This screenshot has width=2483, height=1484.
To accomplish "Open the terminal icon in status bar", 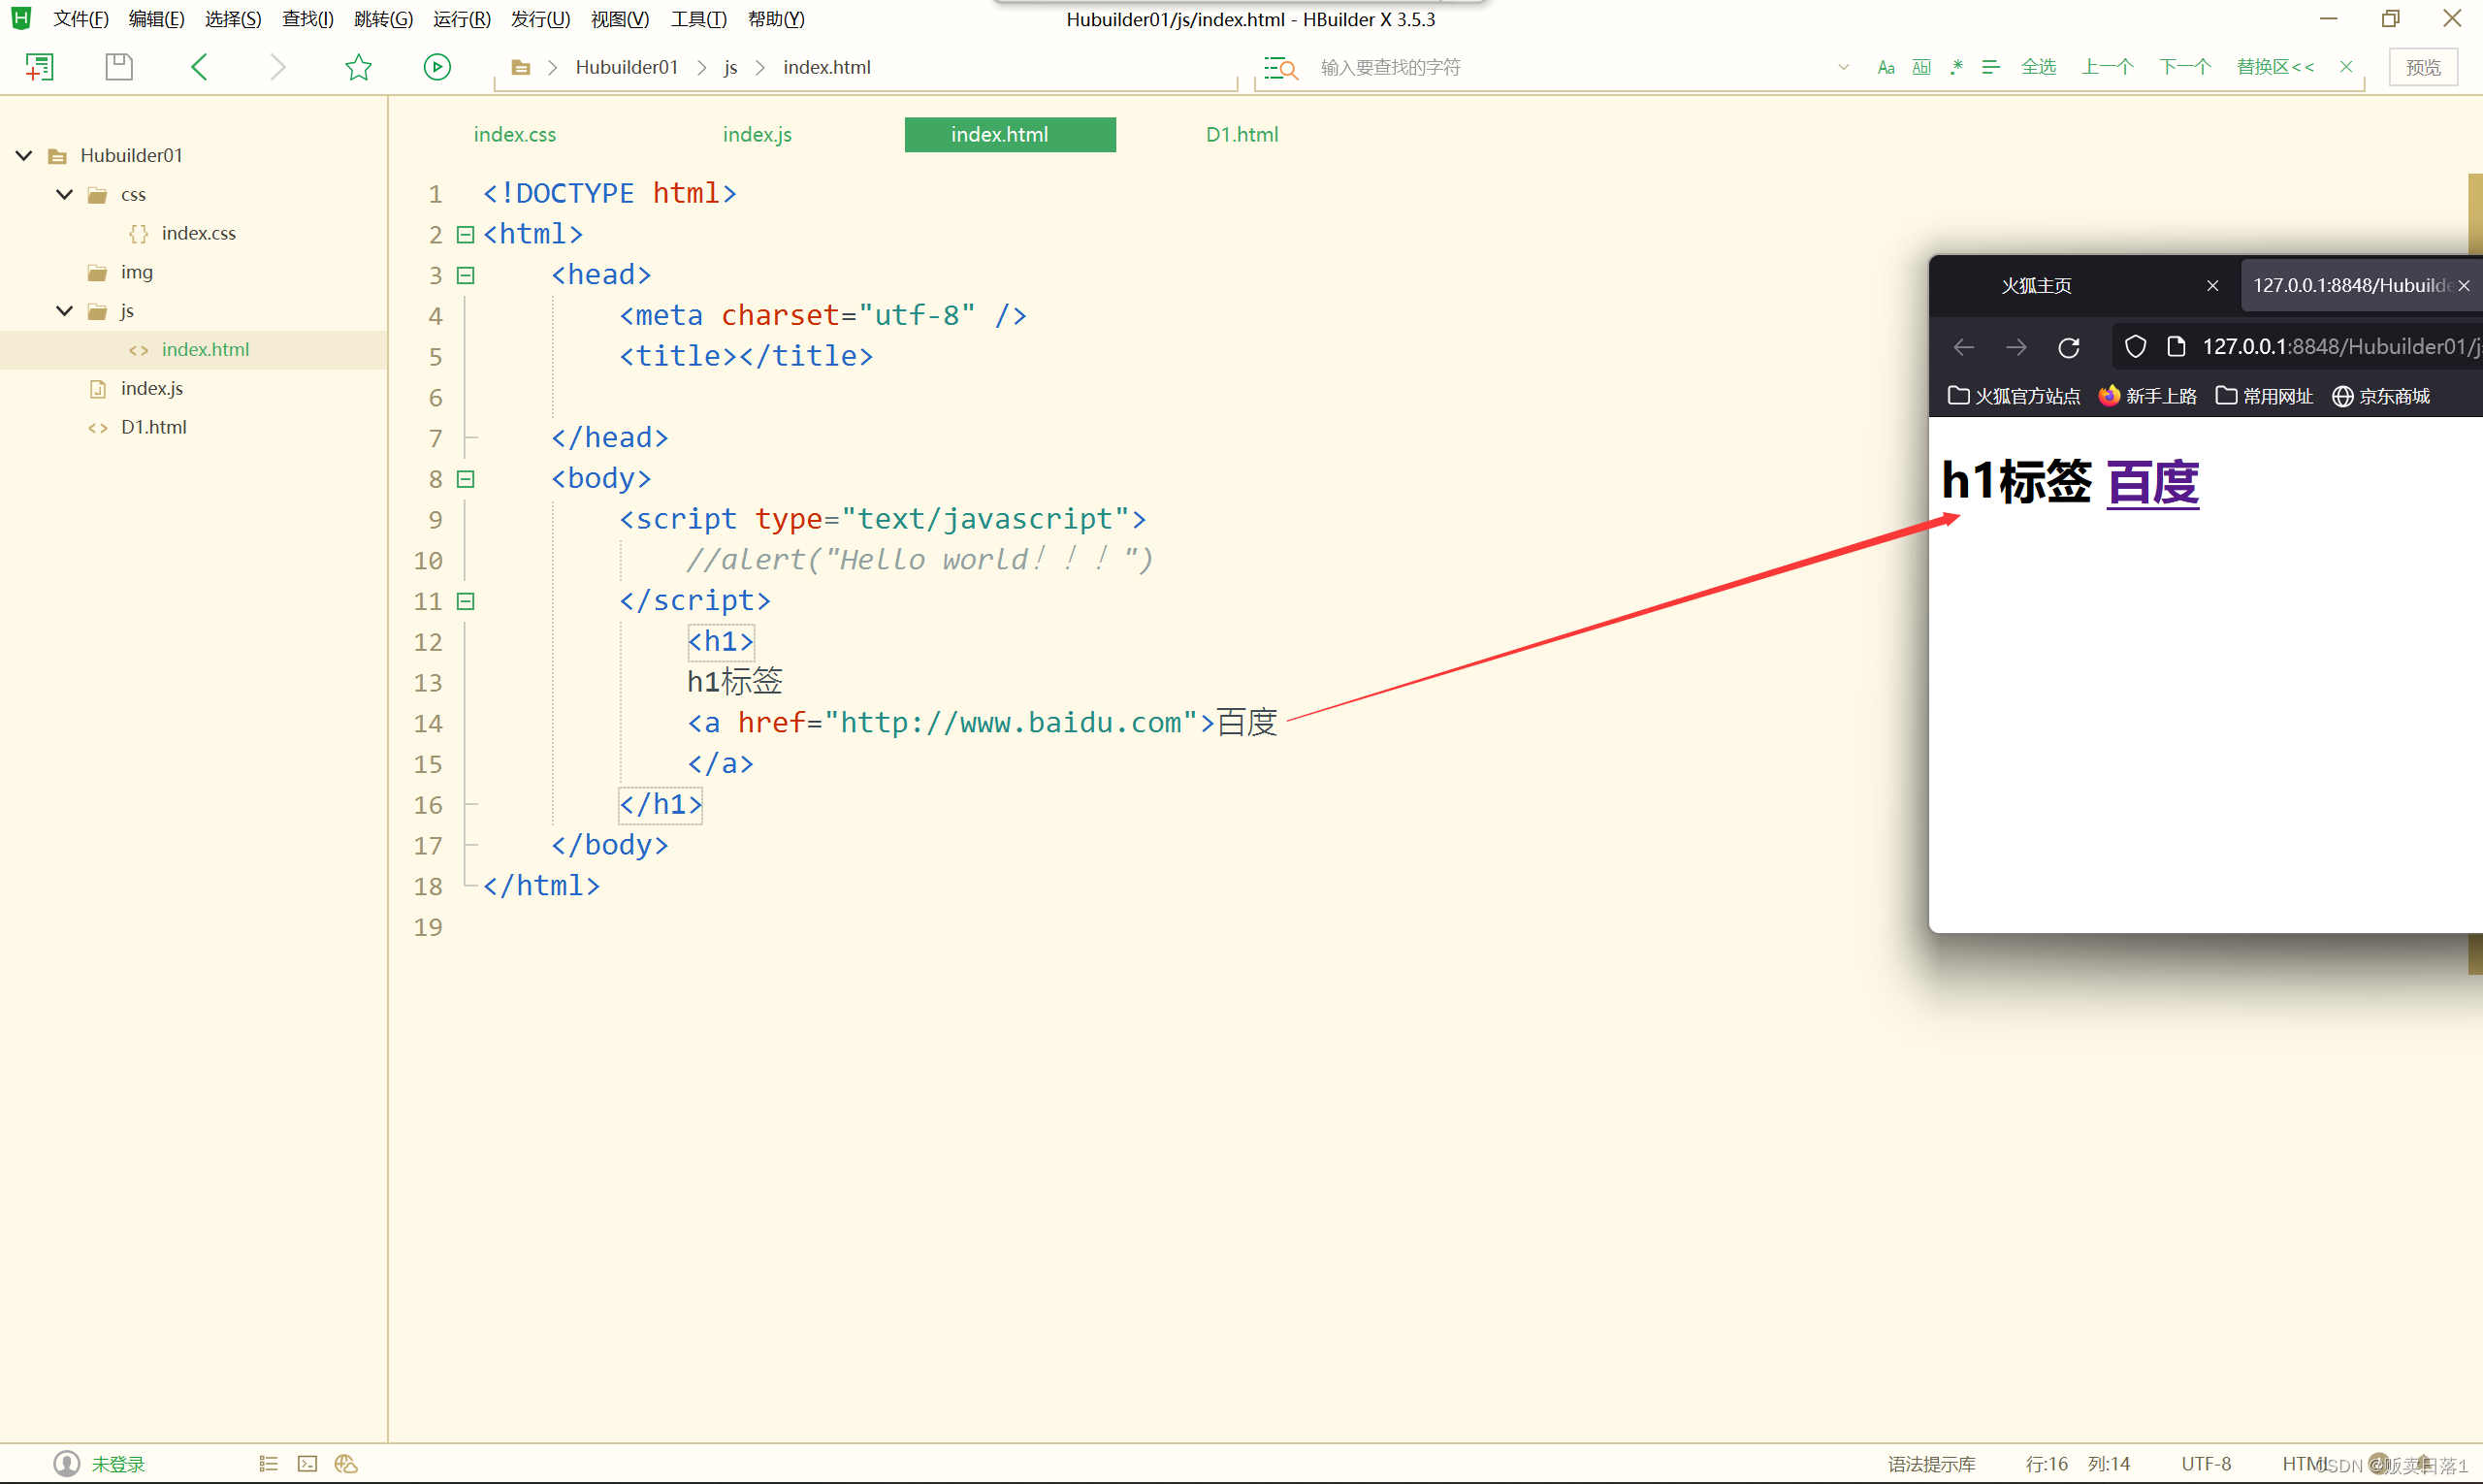I will pyautogui.click(x=307, y=1464).
